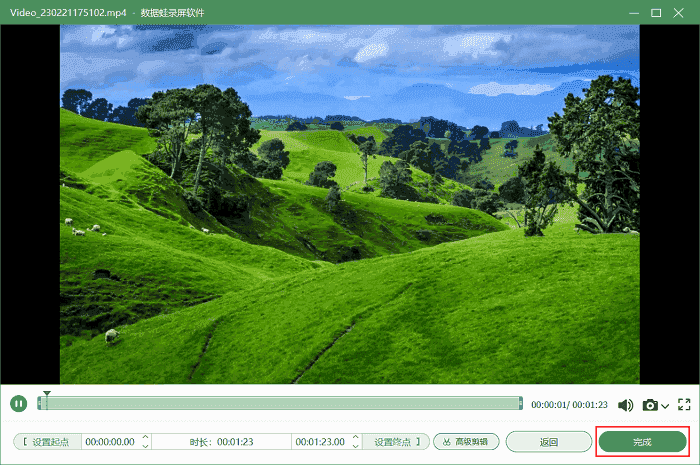Screen dimensions: 700x465
Task: Pause the video playback
Action: [x=18, y=404]
